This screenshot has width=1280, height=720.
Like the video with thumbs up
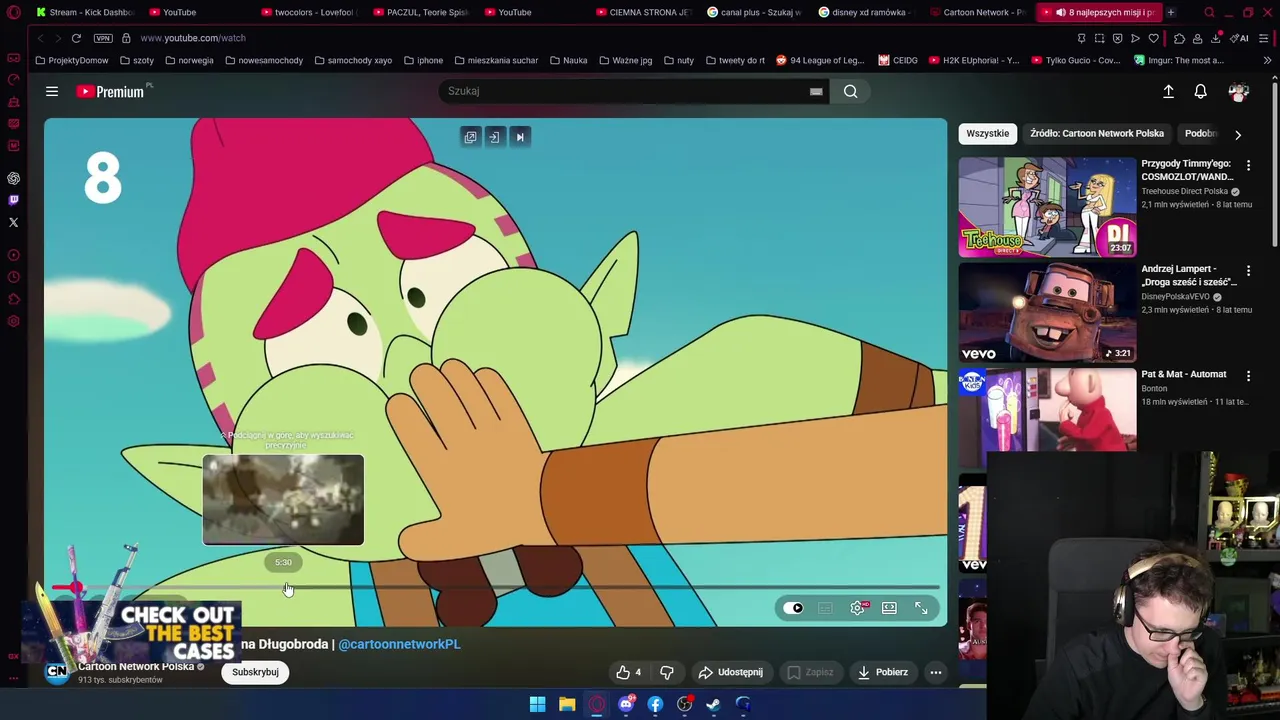tap(628, 672)
